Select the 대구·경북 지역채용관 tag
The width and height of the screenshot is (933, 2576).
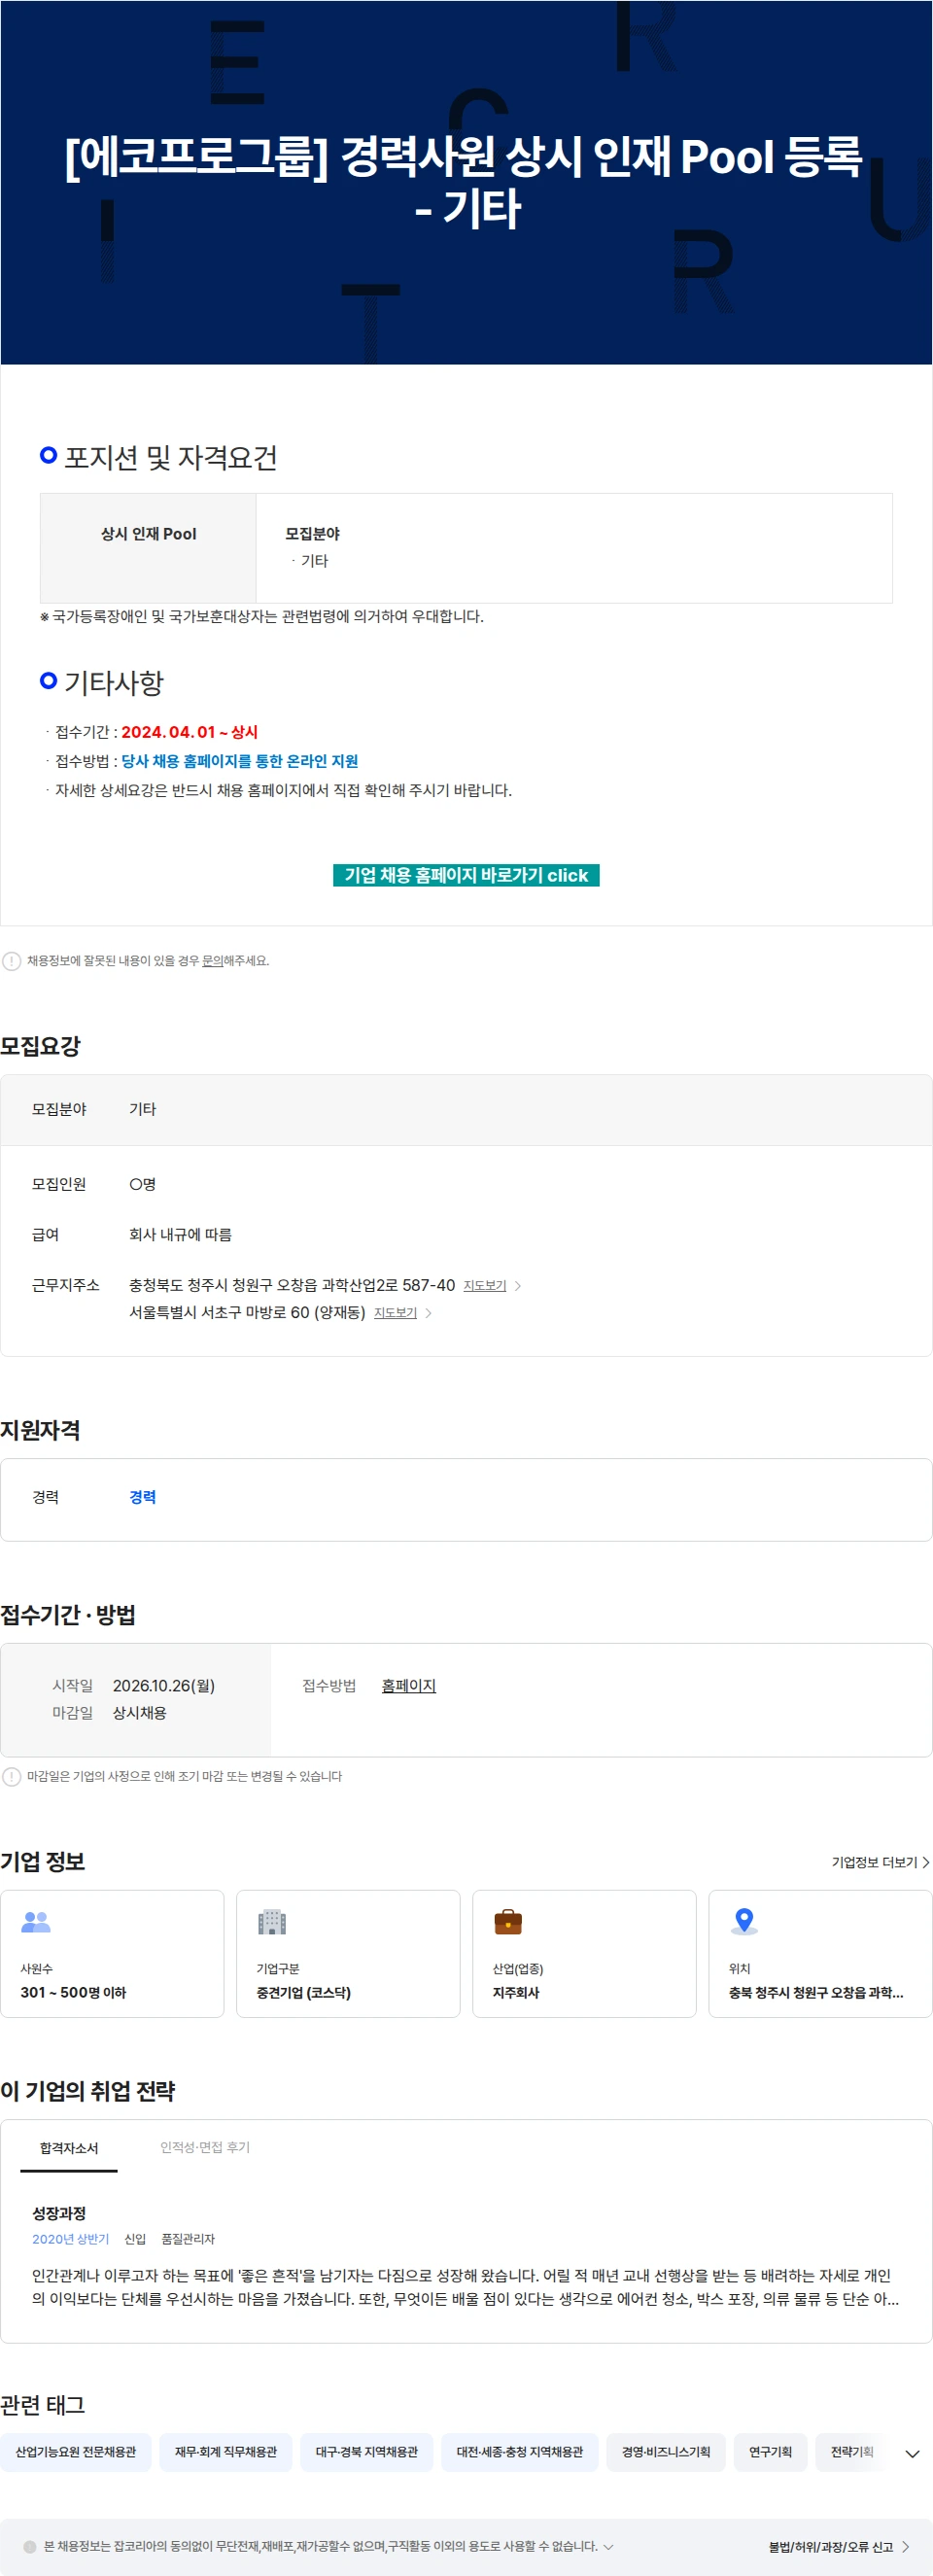pyautogui.click(x=367, y=2452)
